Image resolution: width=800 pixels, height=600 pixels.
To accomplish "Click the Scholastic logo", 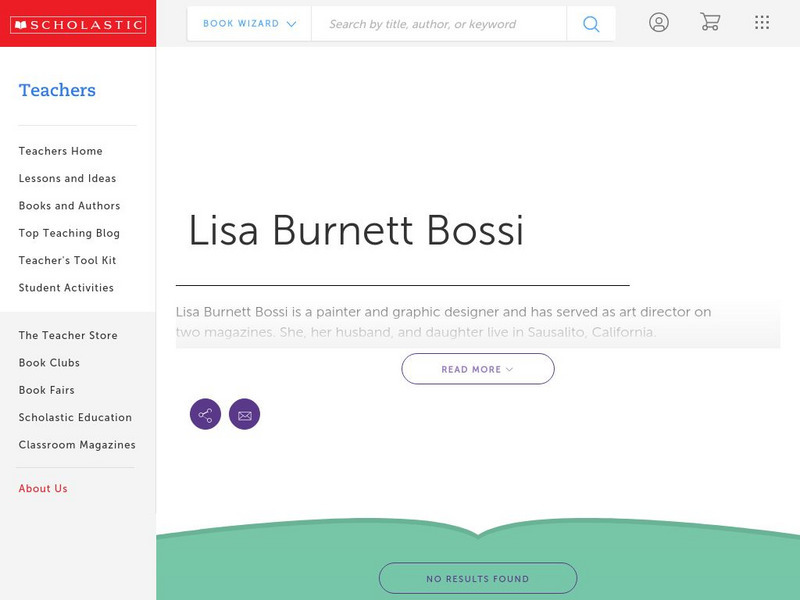I will coord(77,22).
